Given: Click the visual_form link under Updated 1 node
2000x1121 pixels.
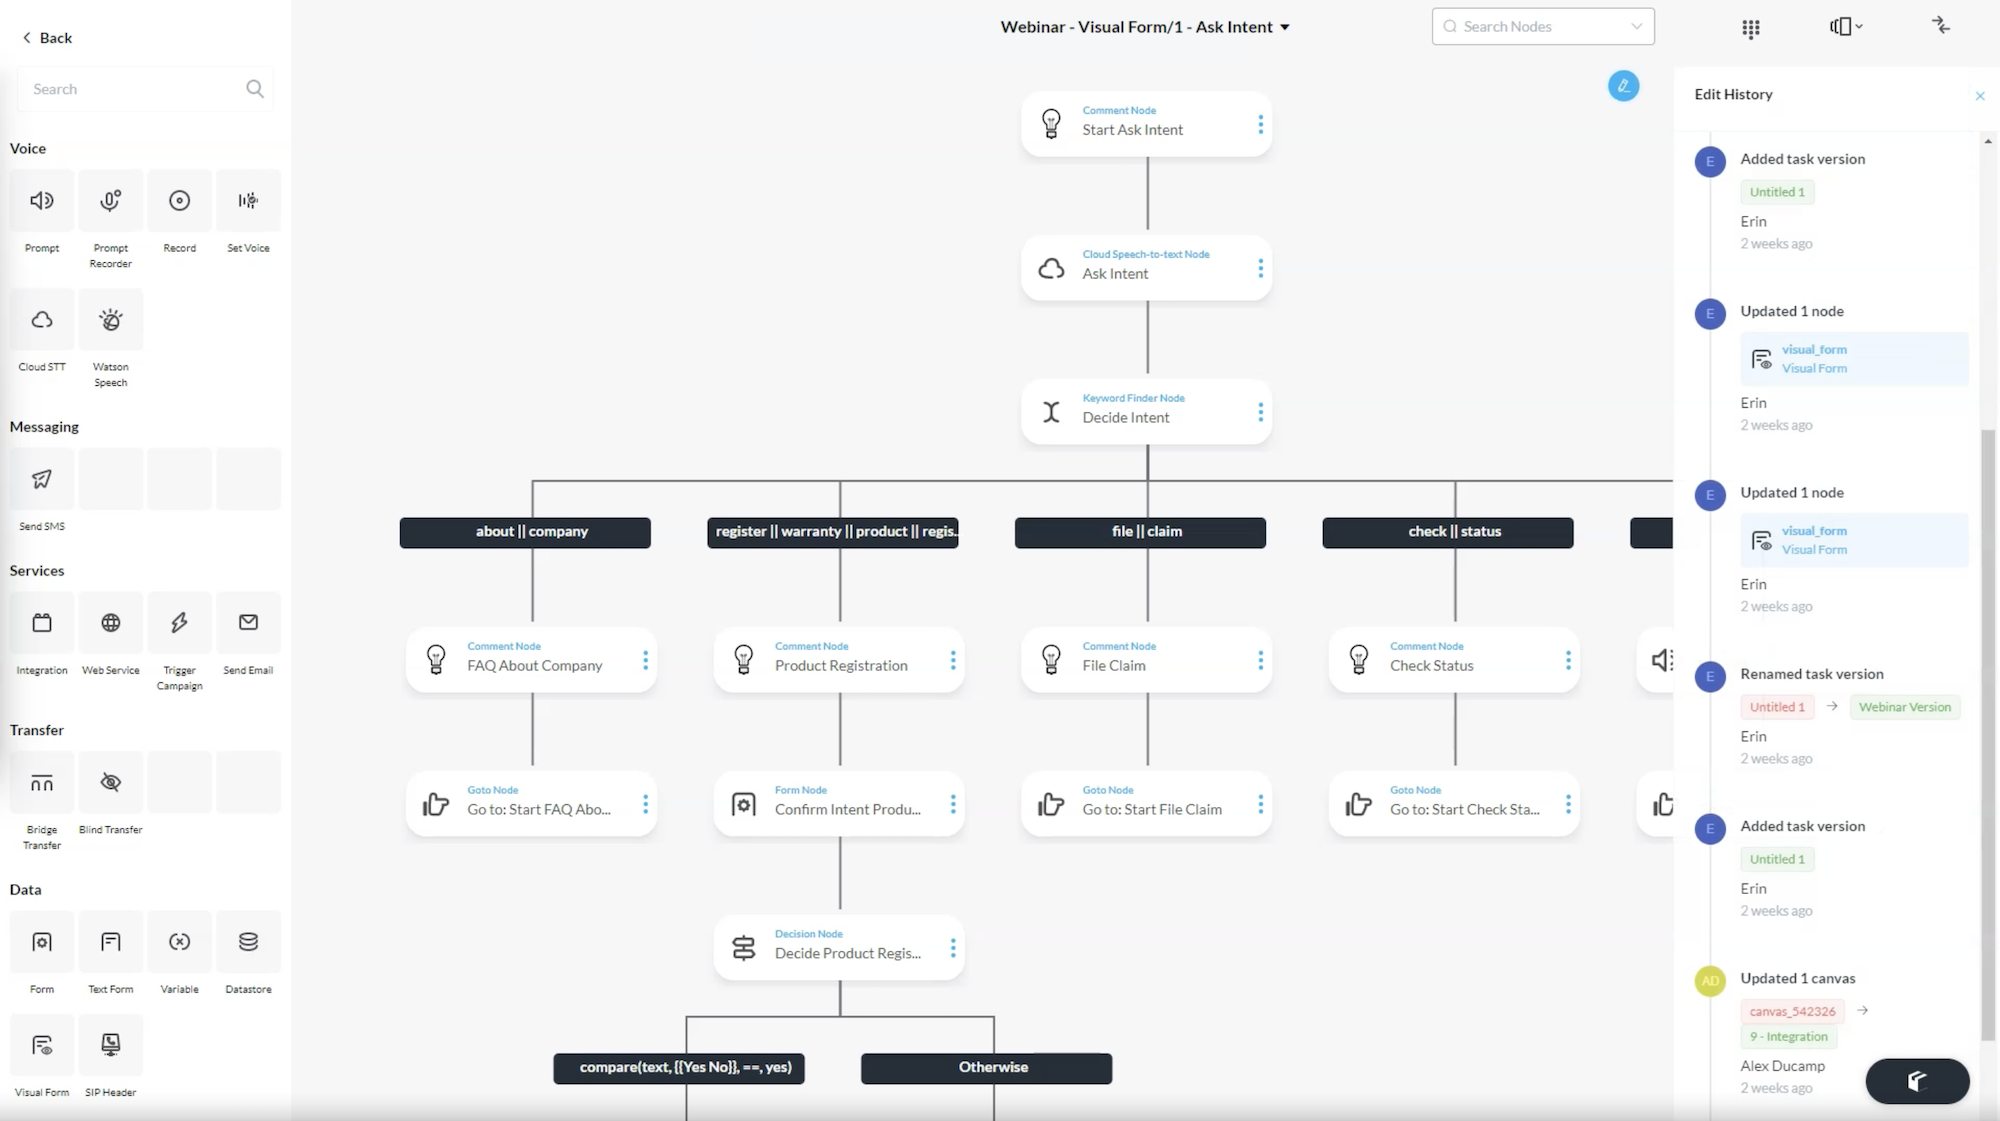Looking at the screenshot, I should coord(1815,348).
